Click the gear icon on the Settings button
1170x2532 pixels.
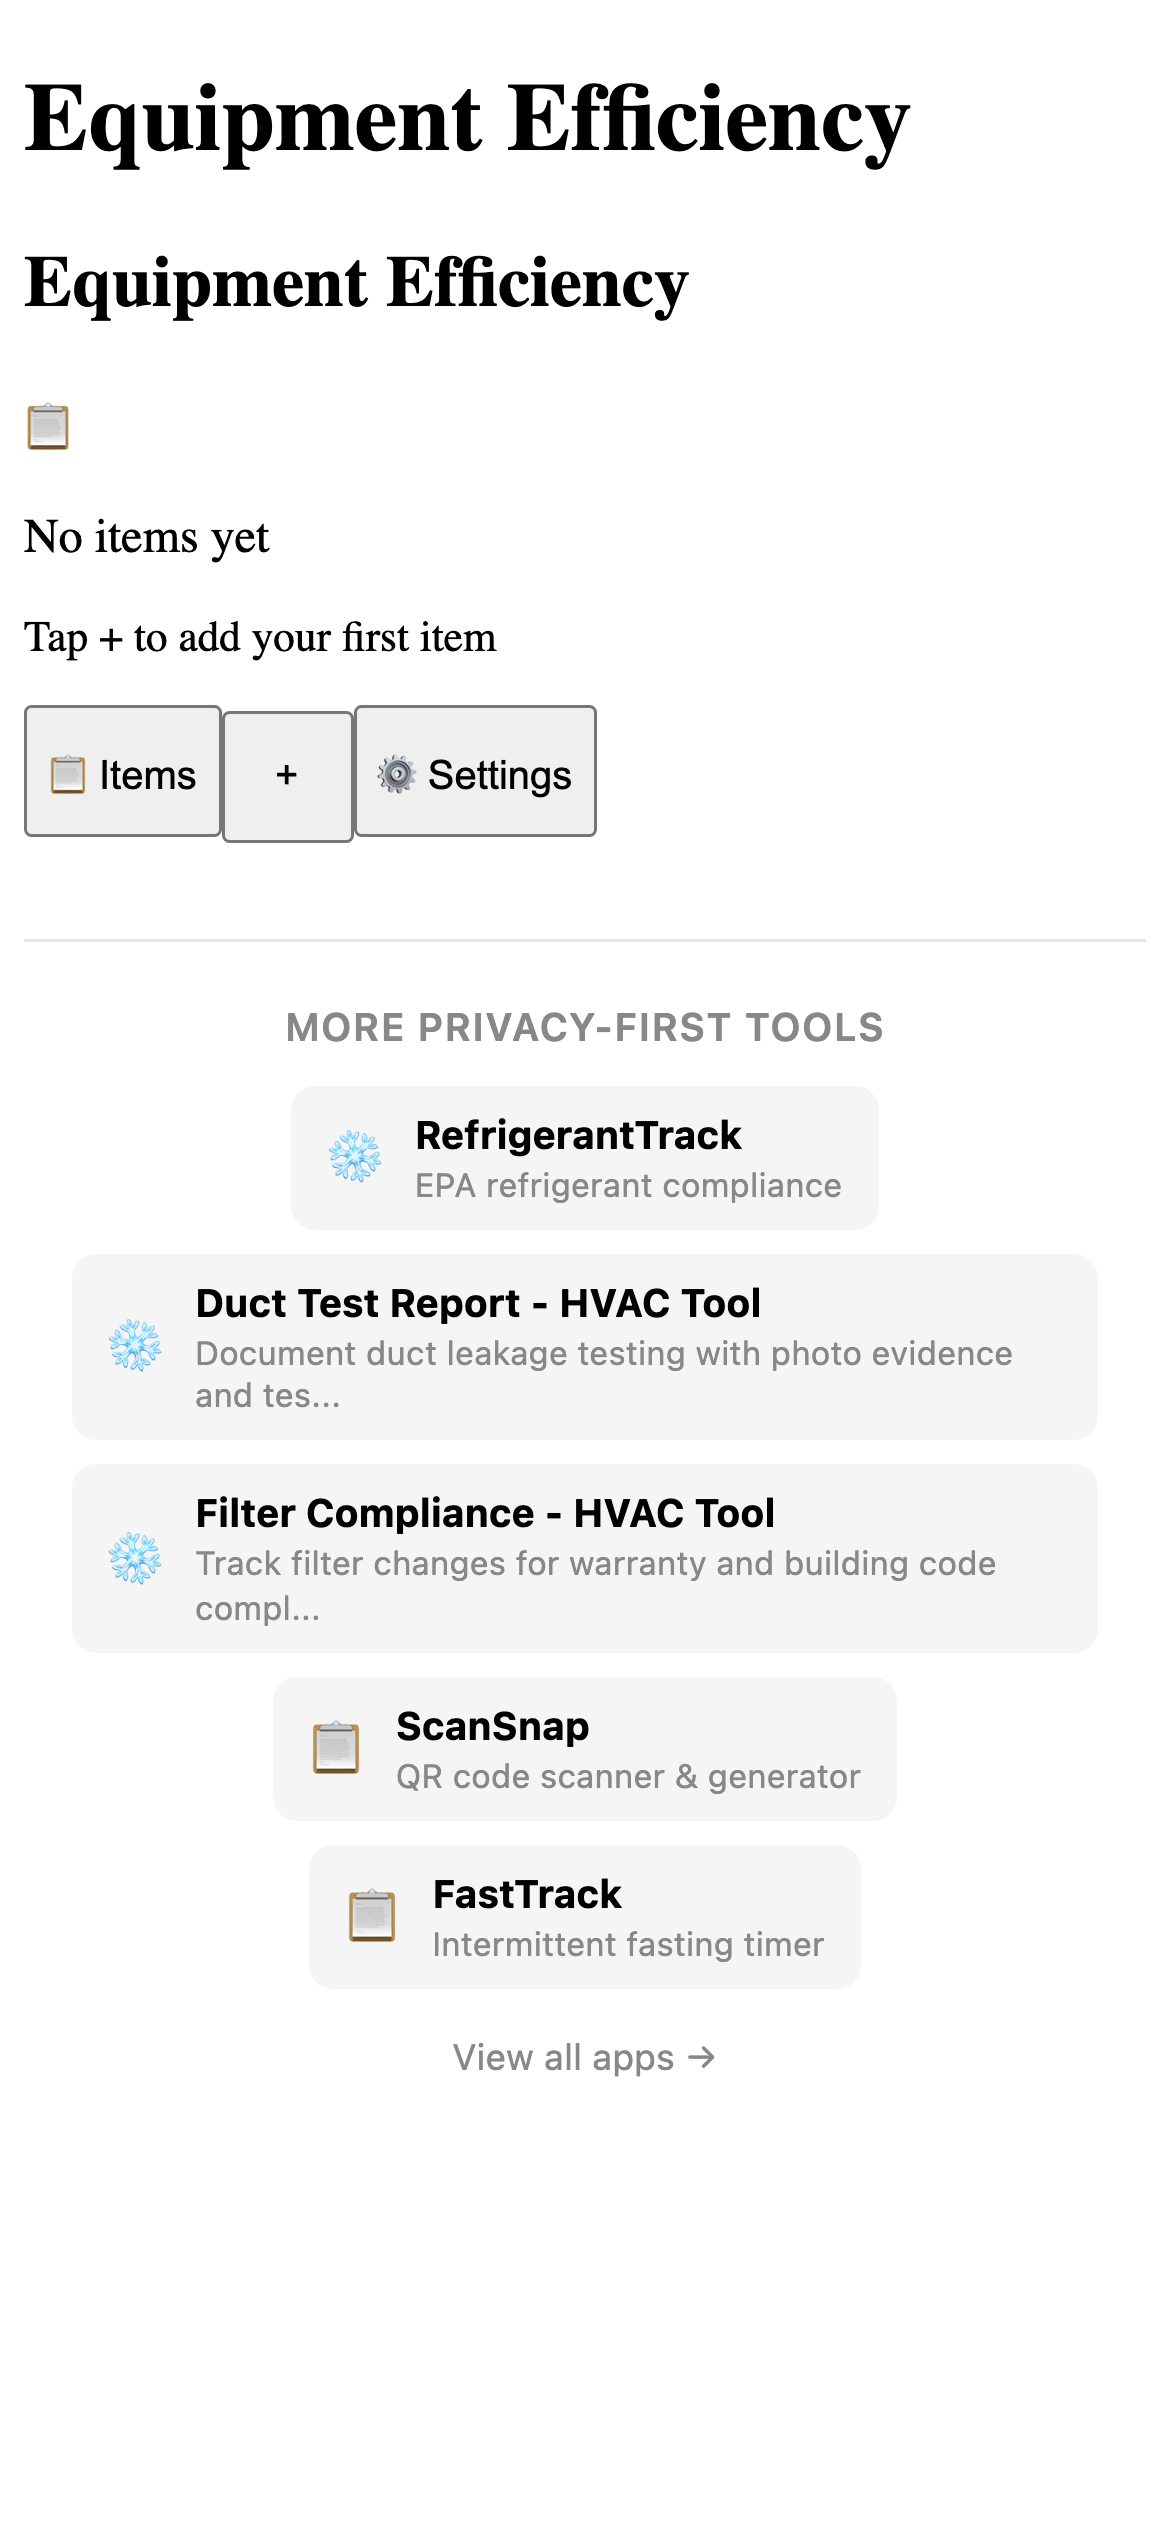[x=396, y=773]
